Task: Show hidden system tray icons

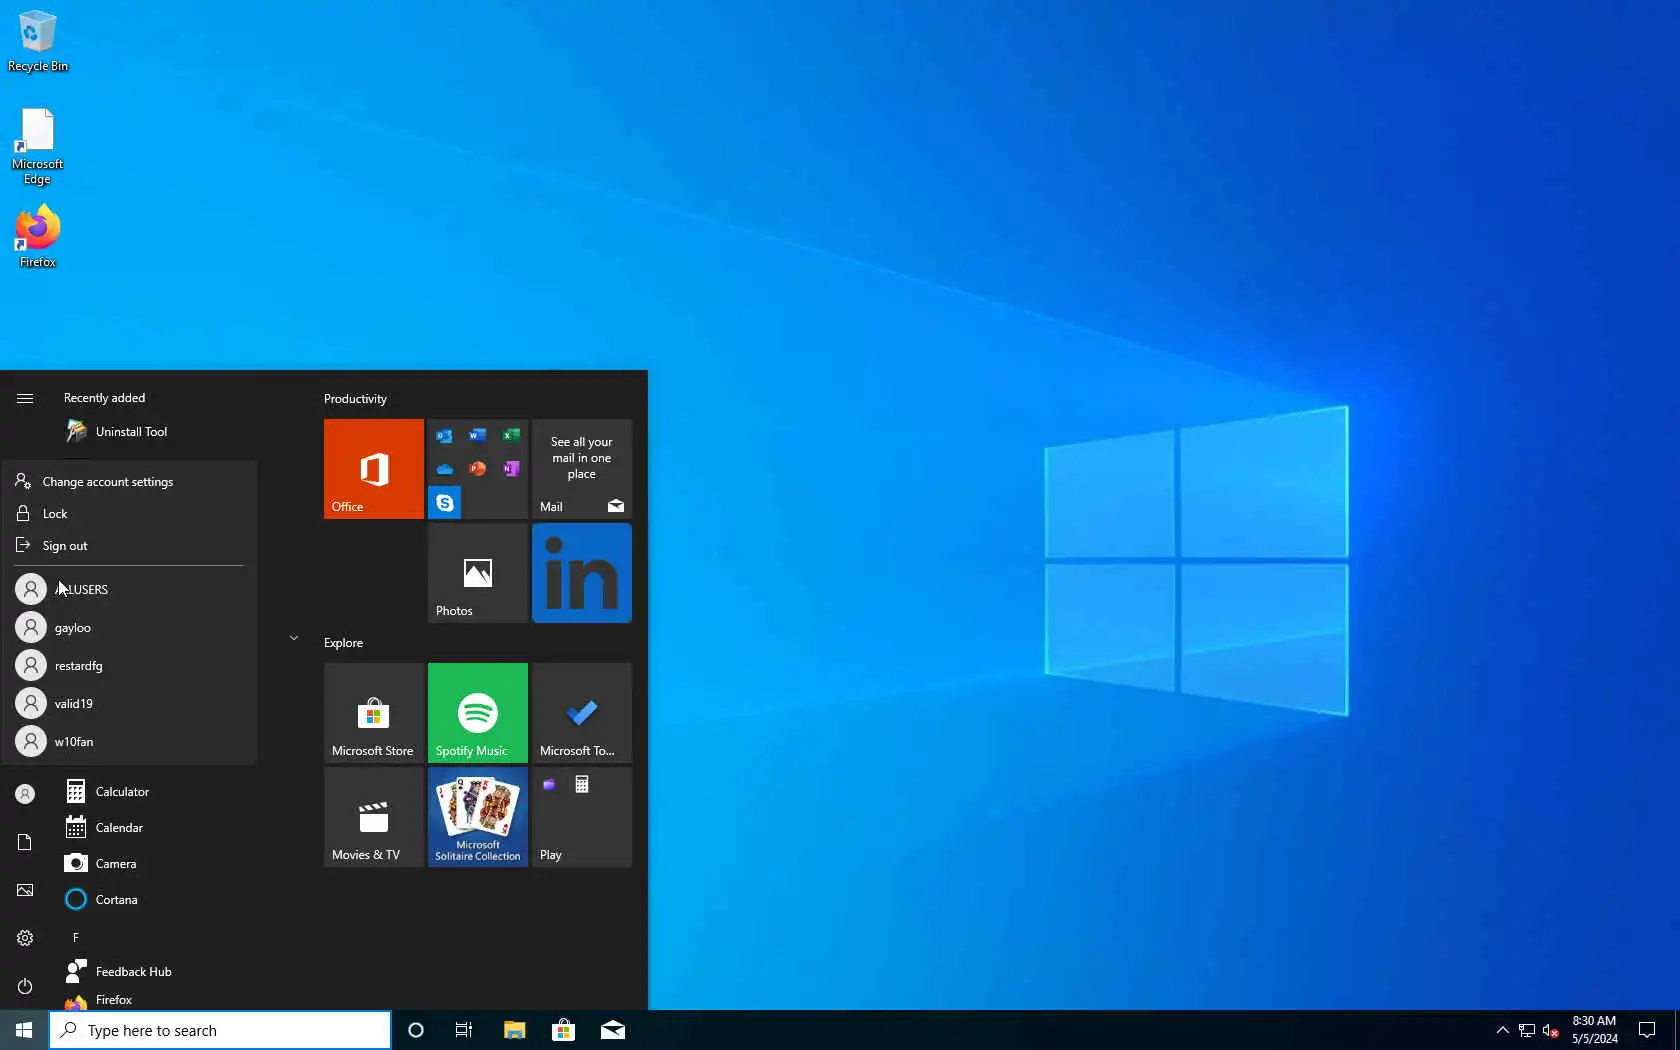Action: tap(1502, 1030)
